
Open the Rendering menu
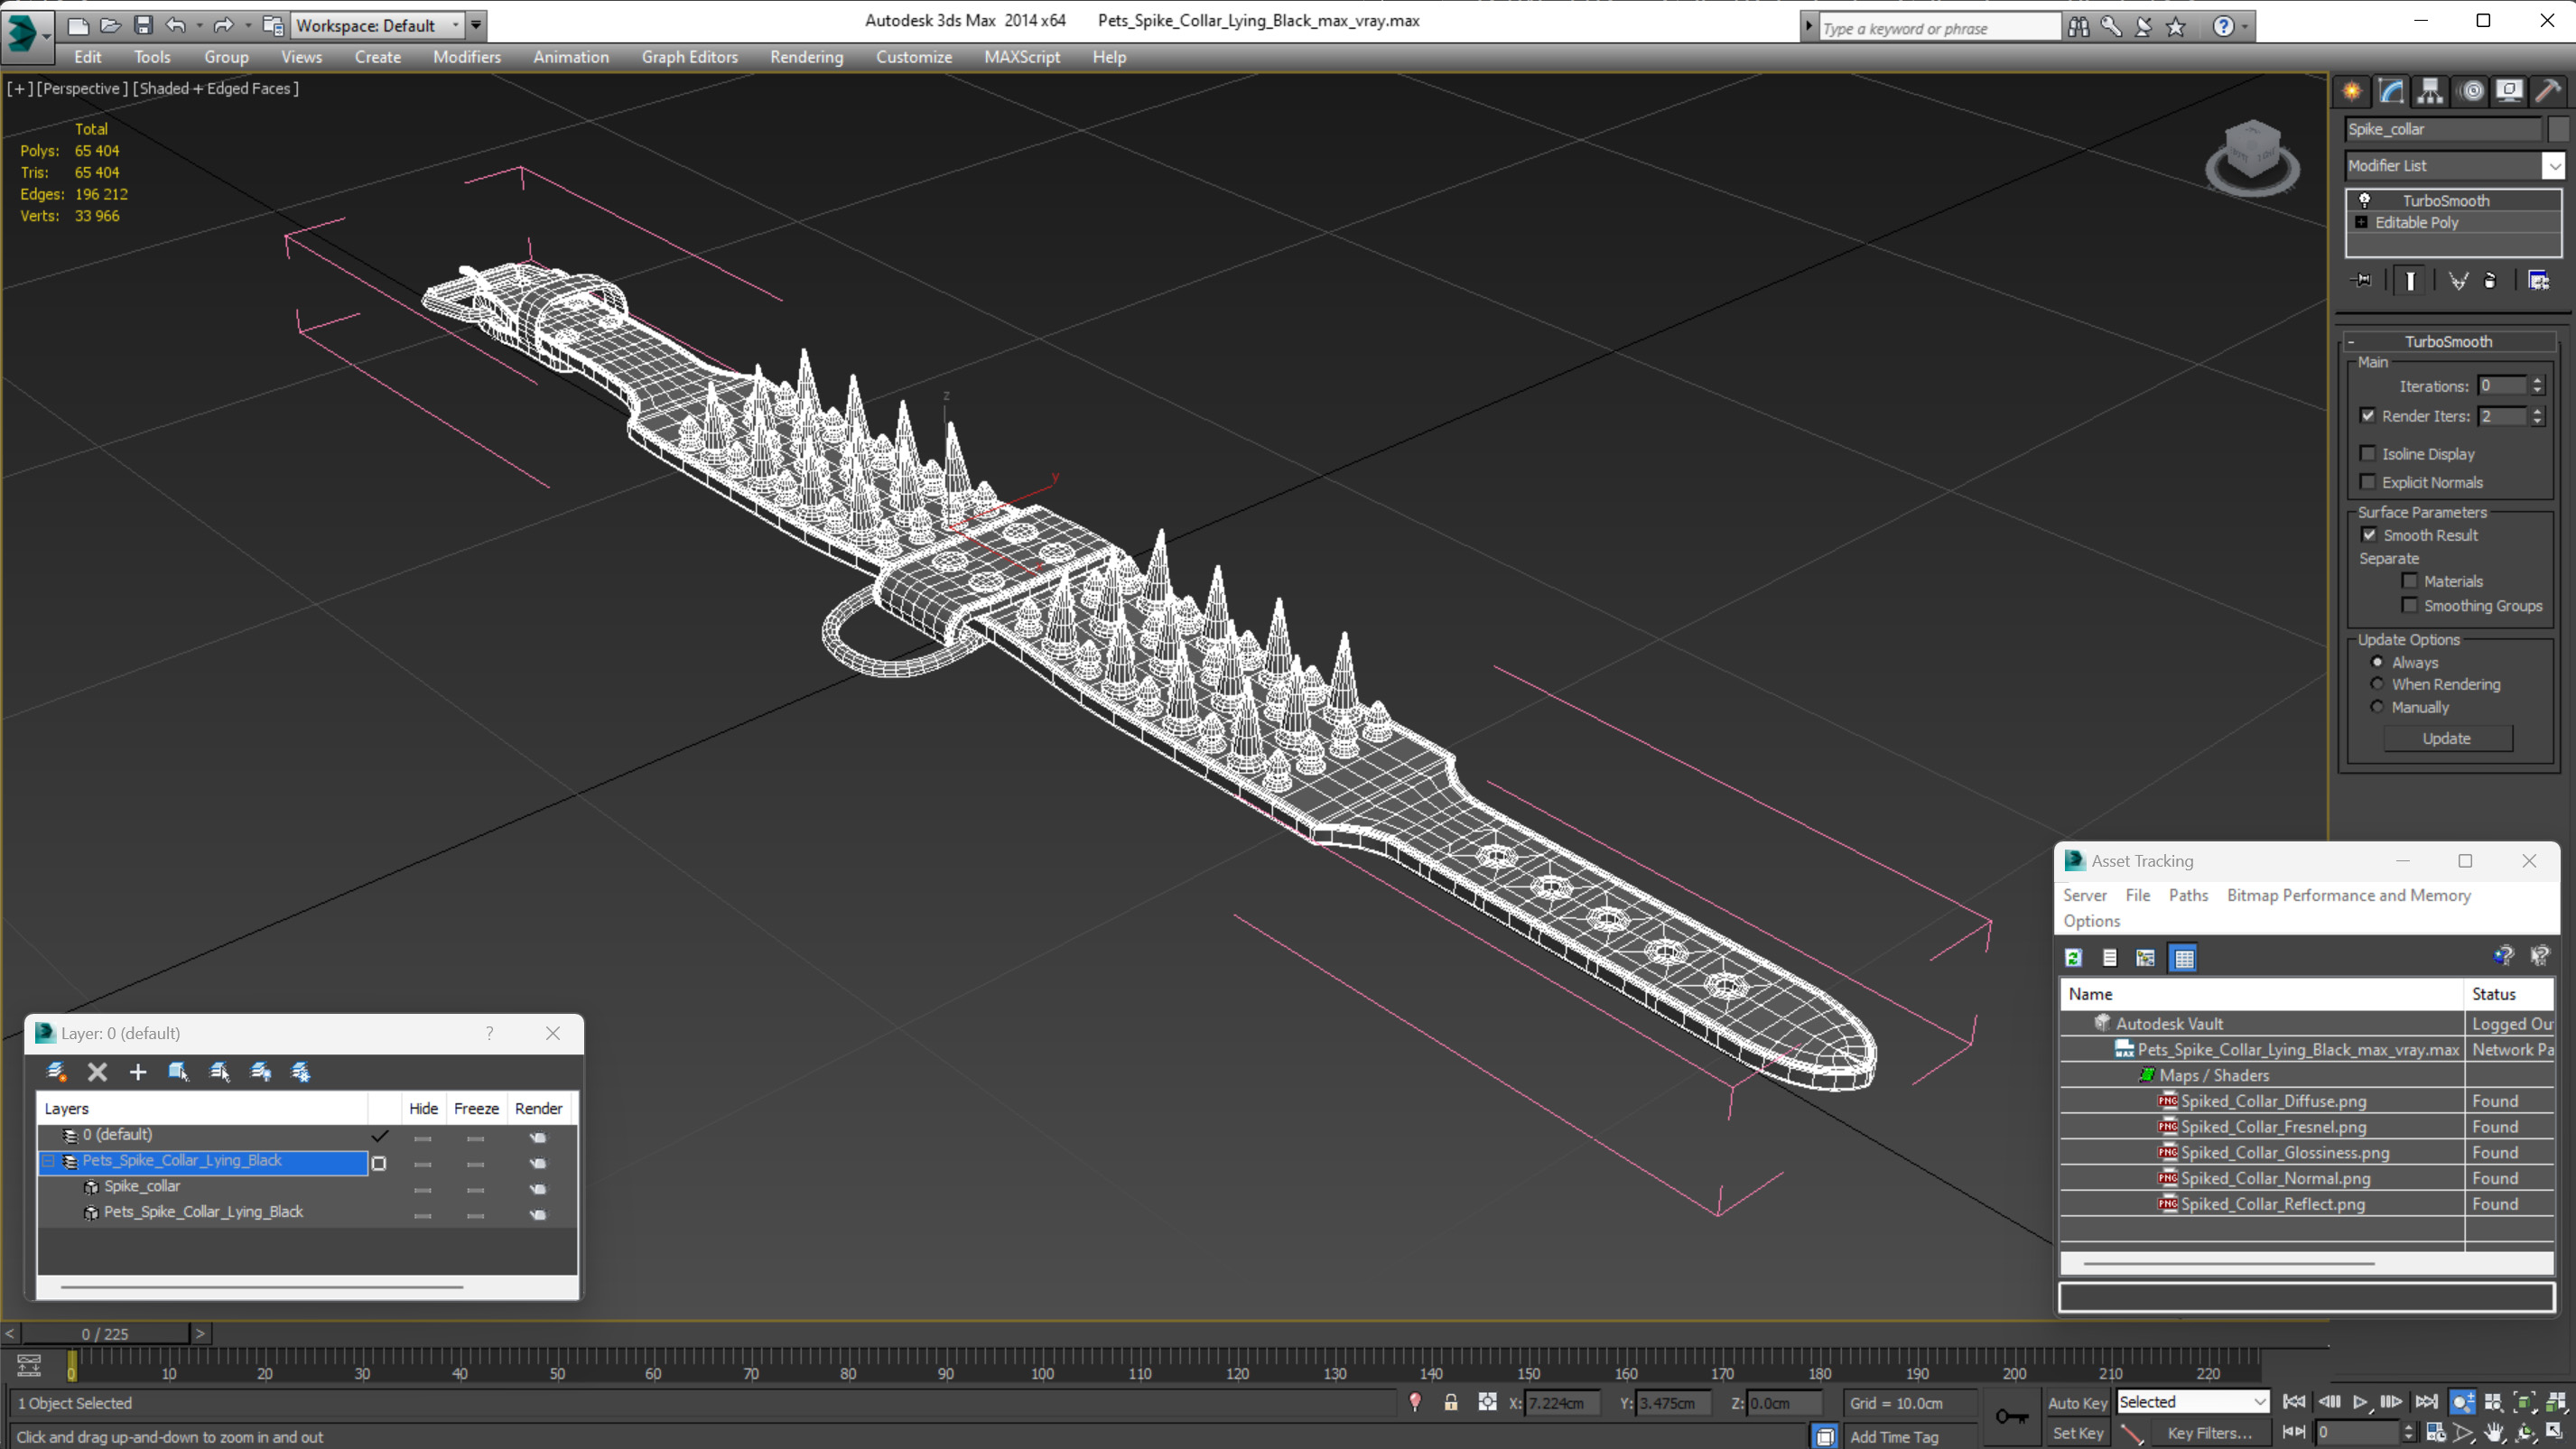806,57
